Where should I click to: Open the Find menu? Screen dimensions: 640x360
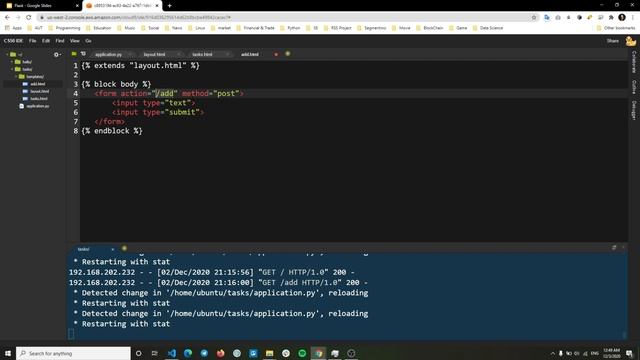pyautogui.click(x=60, y=41)
